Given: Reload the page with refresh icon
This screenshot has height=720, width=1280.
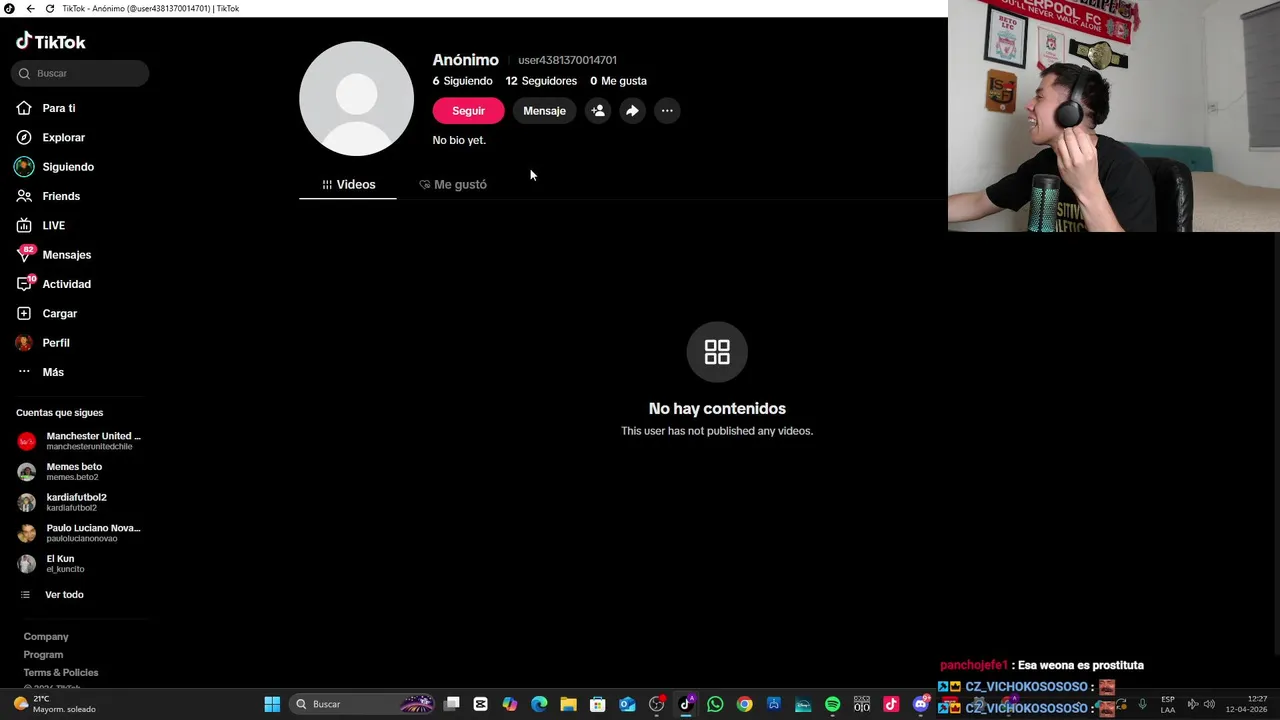Looking at the screenshot, I should 50,8.
